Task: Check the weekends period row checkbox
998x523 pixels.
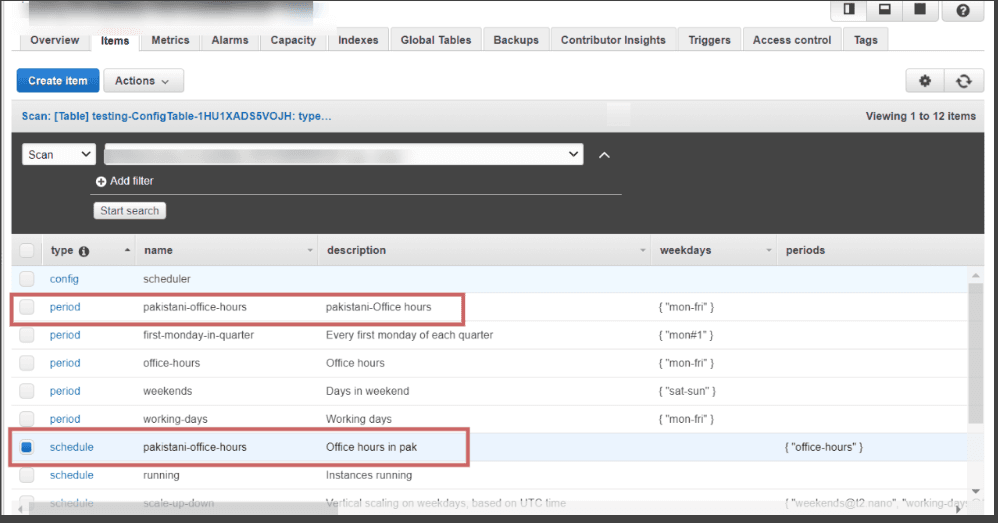Action: (27, 391)
